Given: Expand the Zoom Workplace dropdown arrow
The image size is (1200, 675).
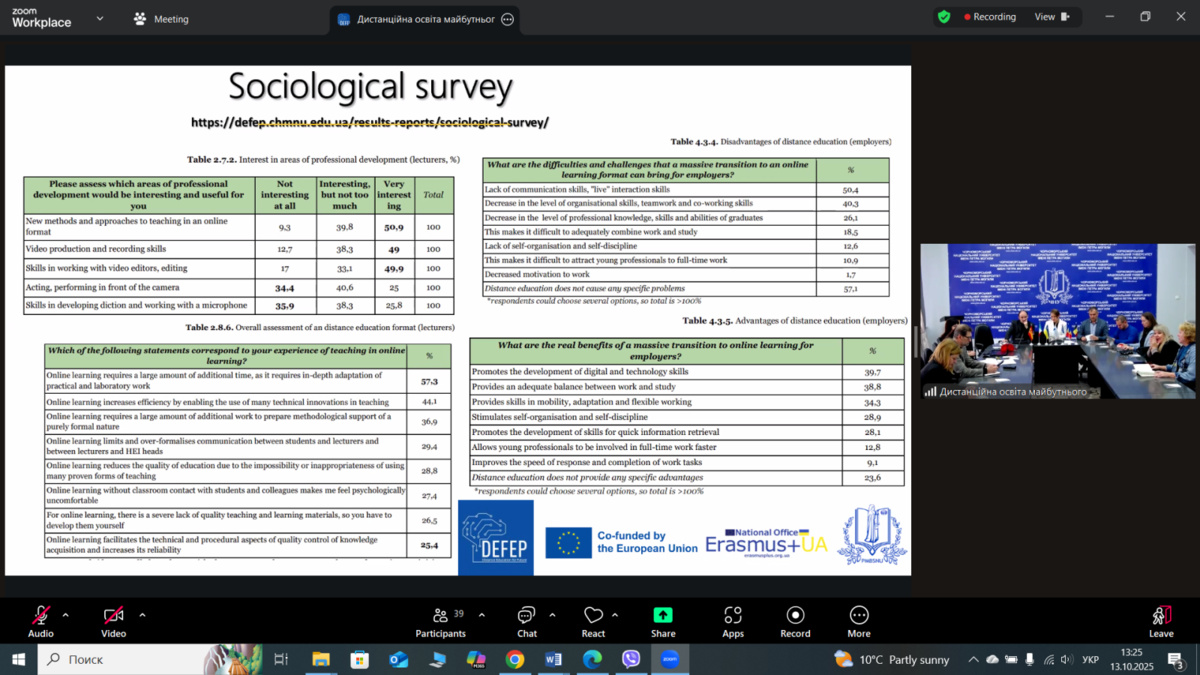Looking at the screenshot, I should (x=100, y=18).
